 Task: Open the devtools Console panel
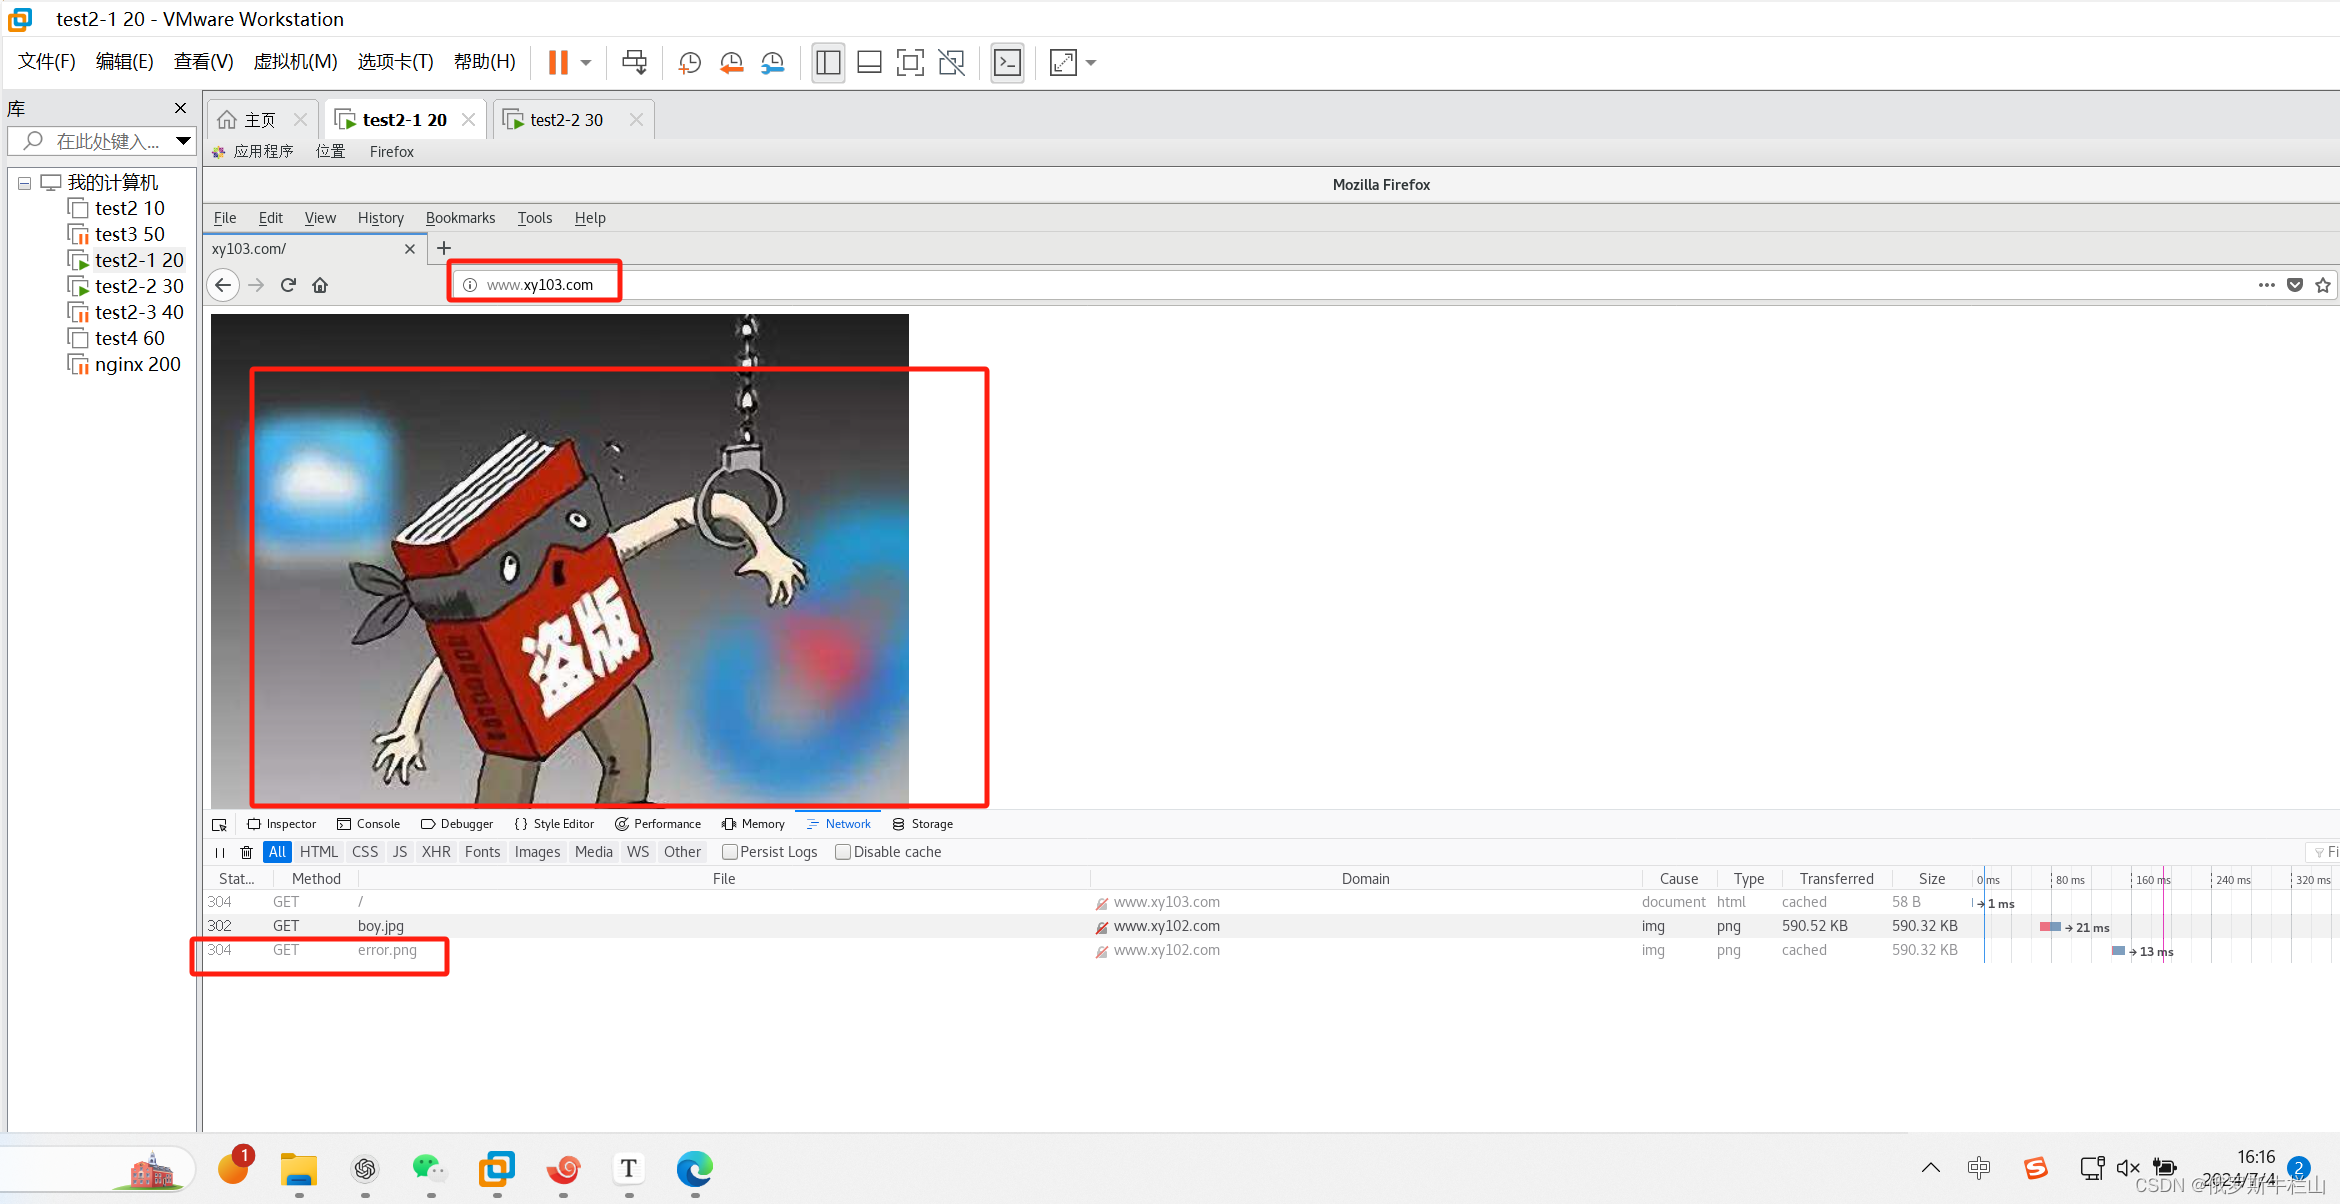pyautogui.click(x=369, y=824)
